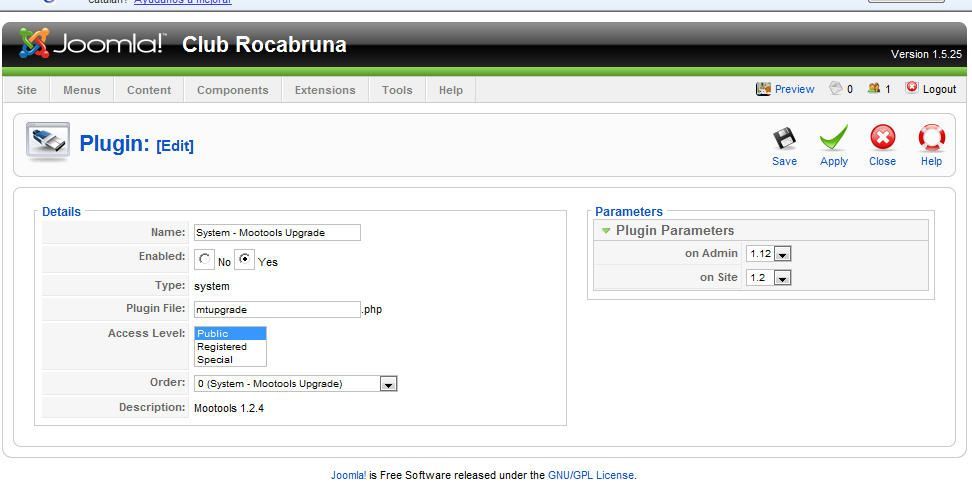Select the No radio for Enabled
This screenshot has width=972, height=495.
pos(204,260)
